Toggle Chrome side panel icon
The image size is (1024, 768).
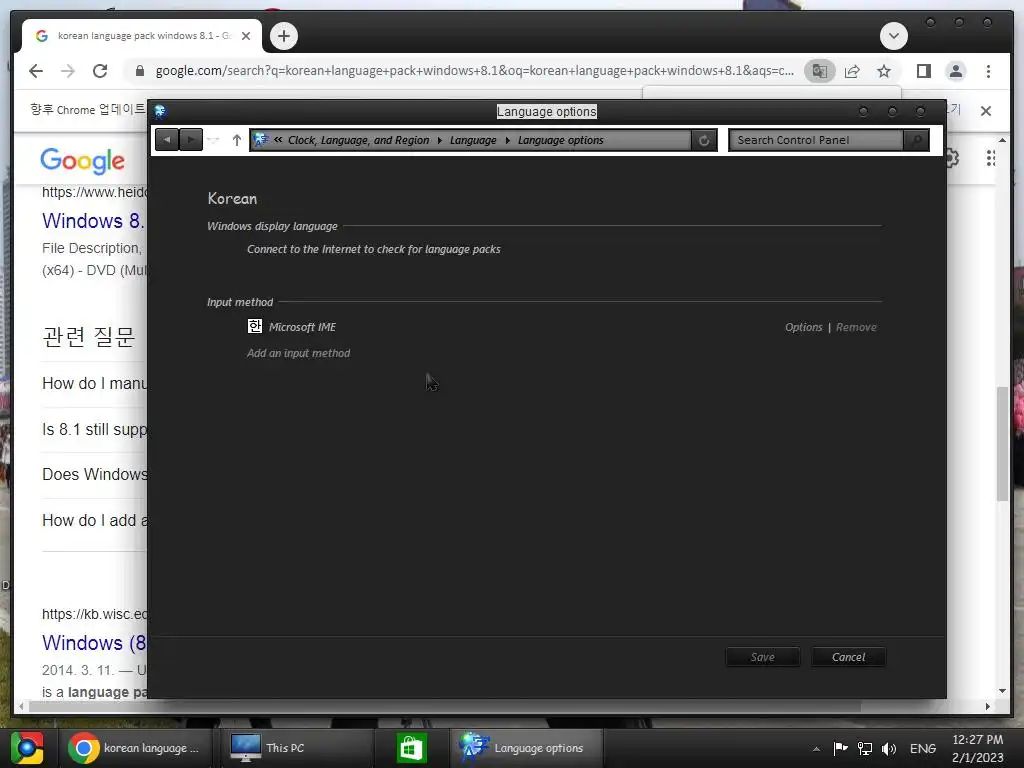(x=923, y=71)
